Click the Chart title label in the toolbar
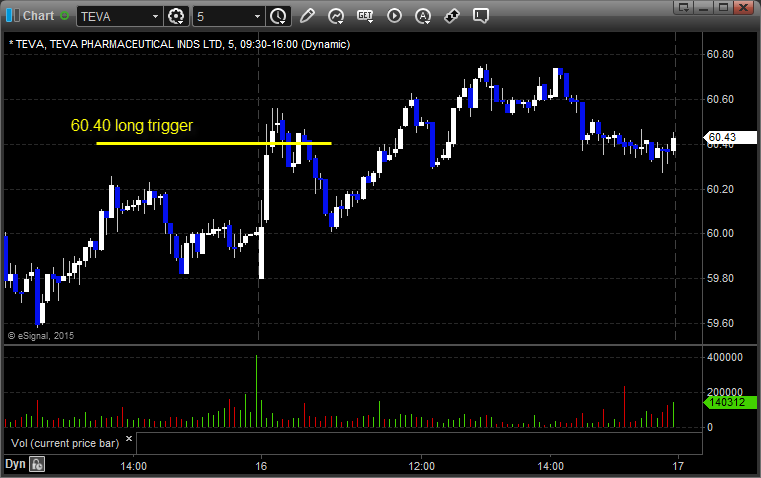761x478 pixels. coord(38,16)
